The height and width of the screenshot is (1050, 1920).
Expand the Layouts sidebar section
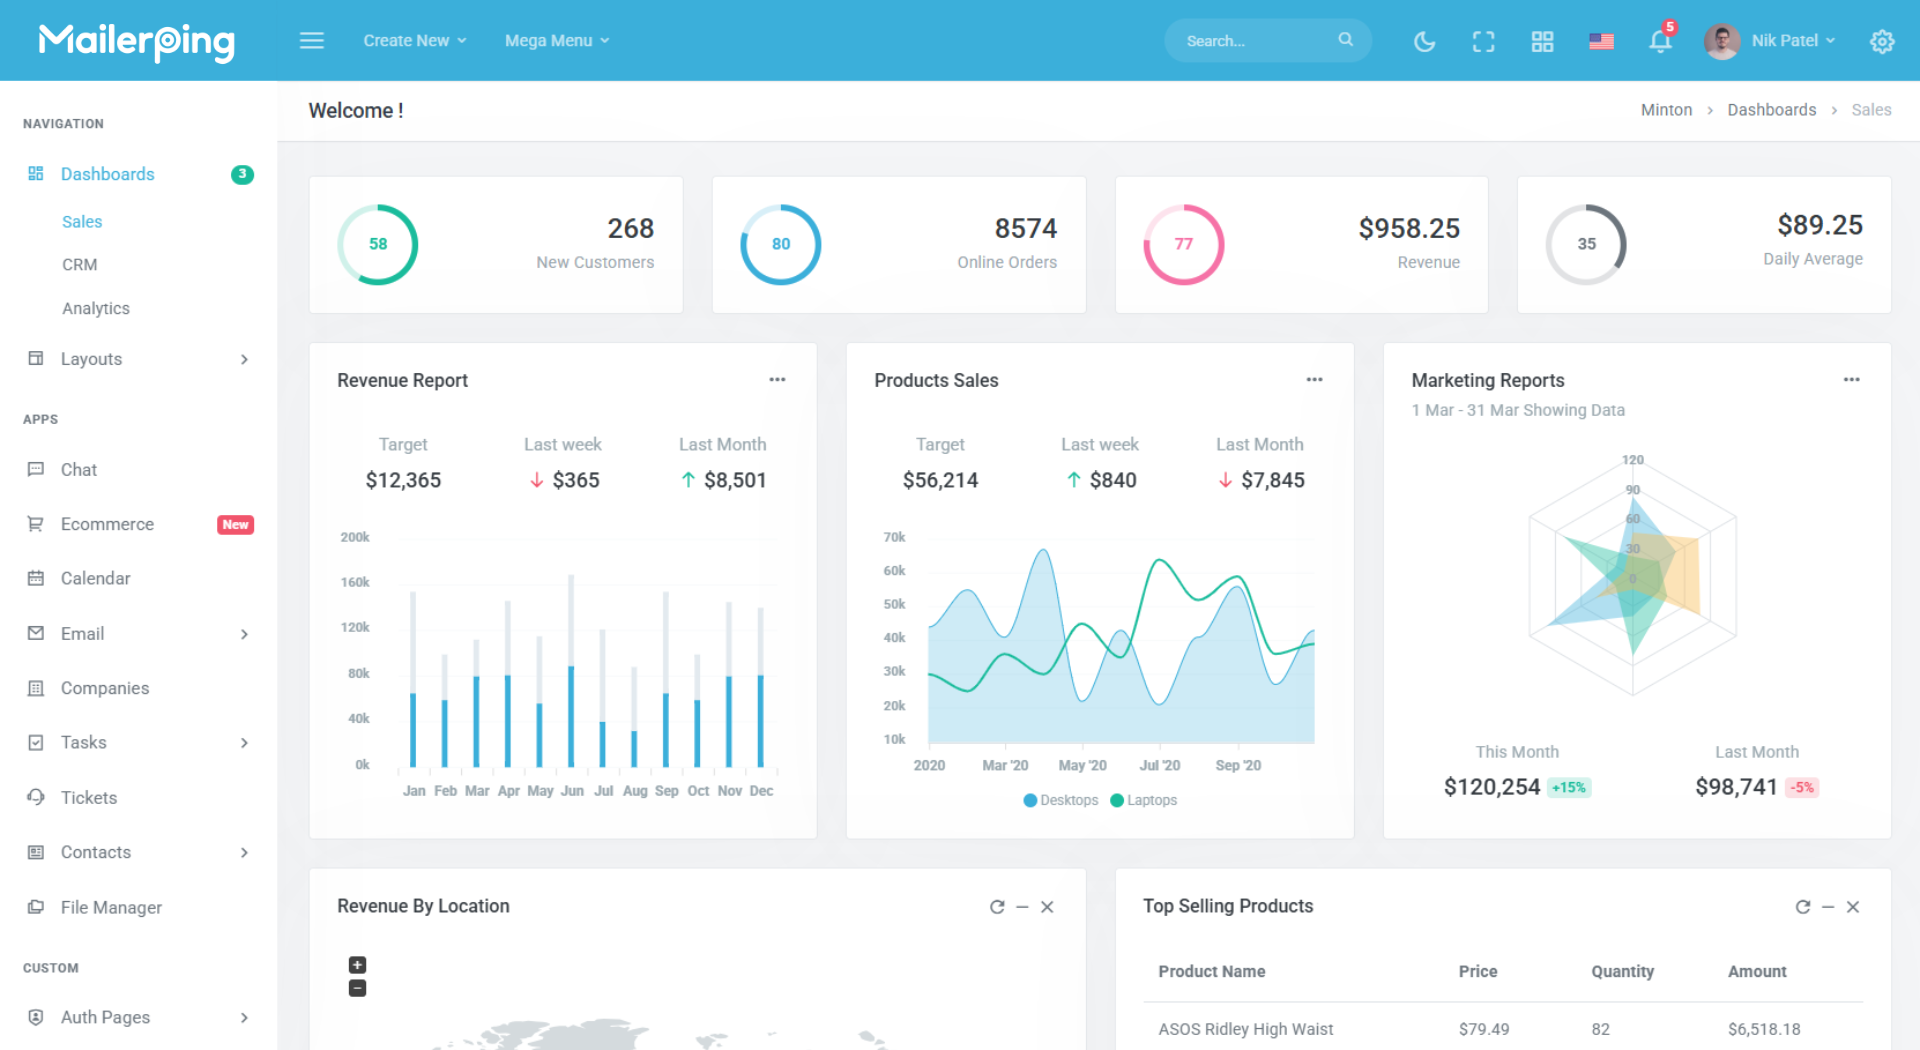(x=138, y=359)
